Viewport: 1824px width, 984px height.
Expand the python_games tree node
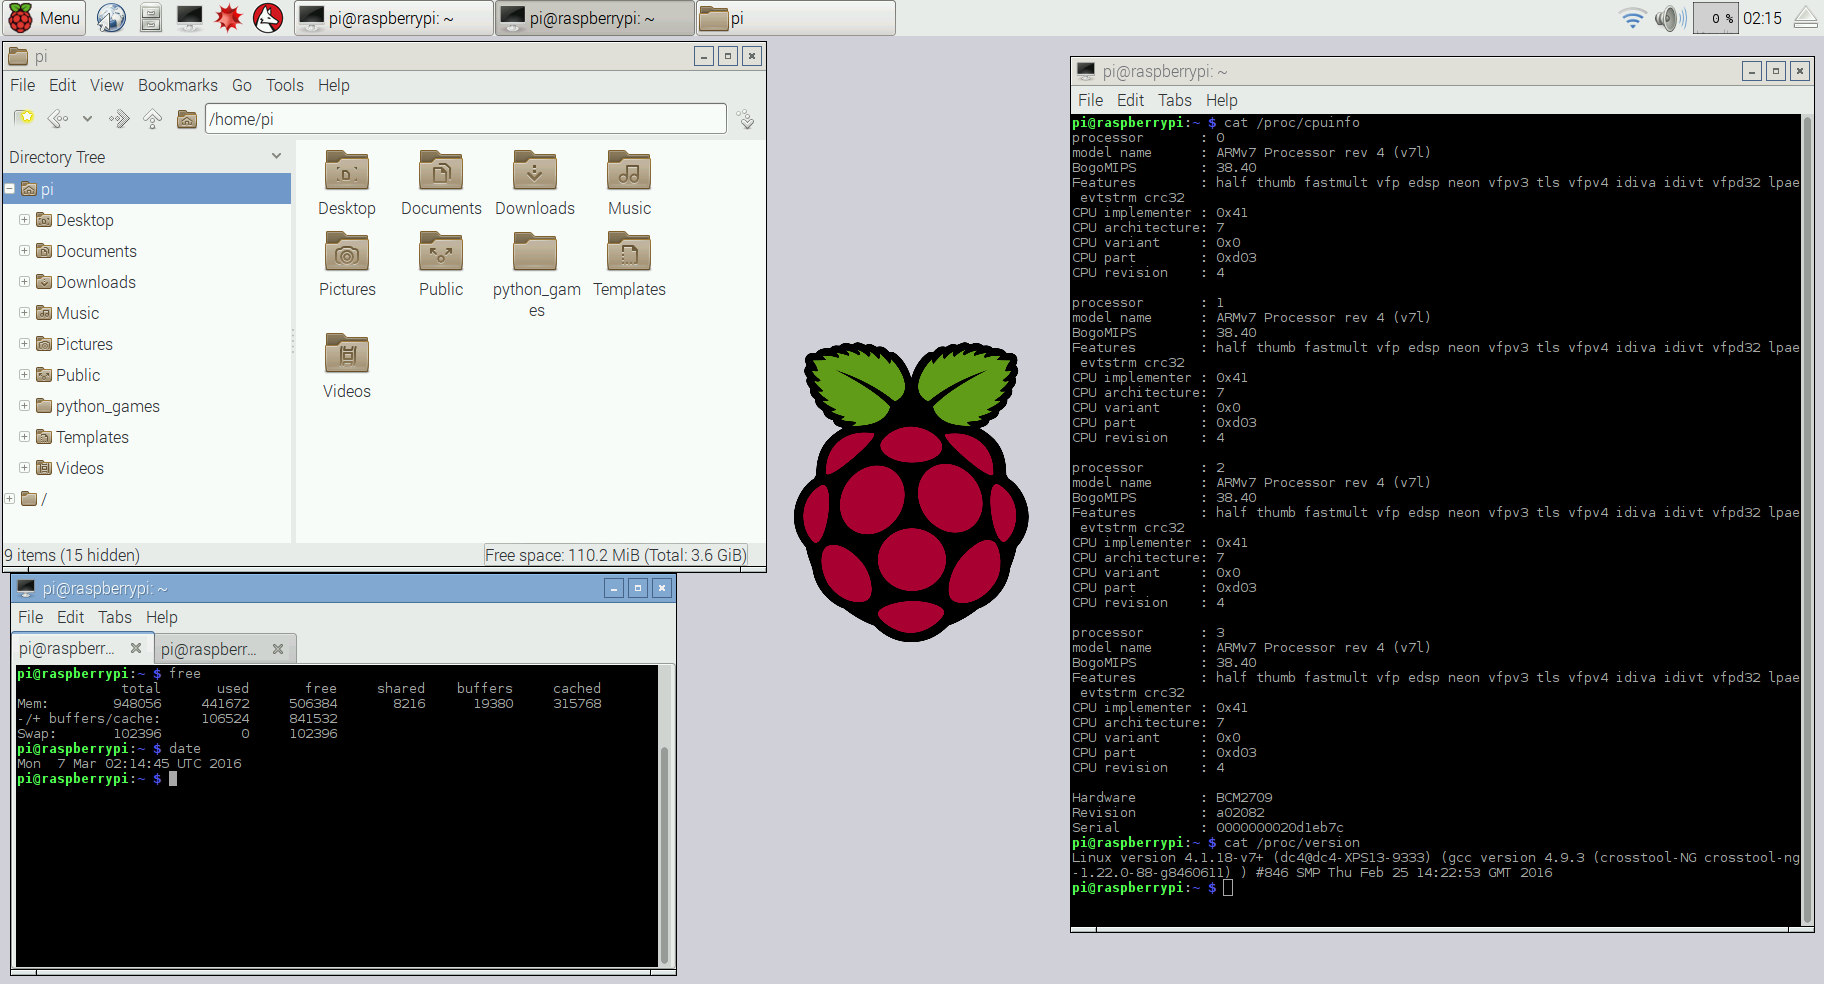24,405
